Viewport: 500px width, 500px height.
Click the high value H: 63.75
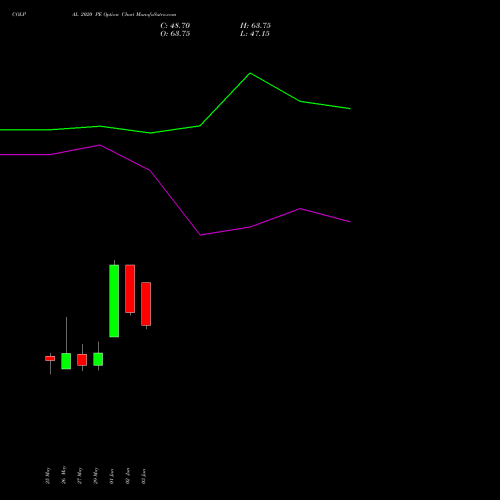pos(255,26)
